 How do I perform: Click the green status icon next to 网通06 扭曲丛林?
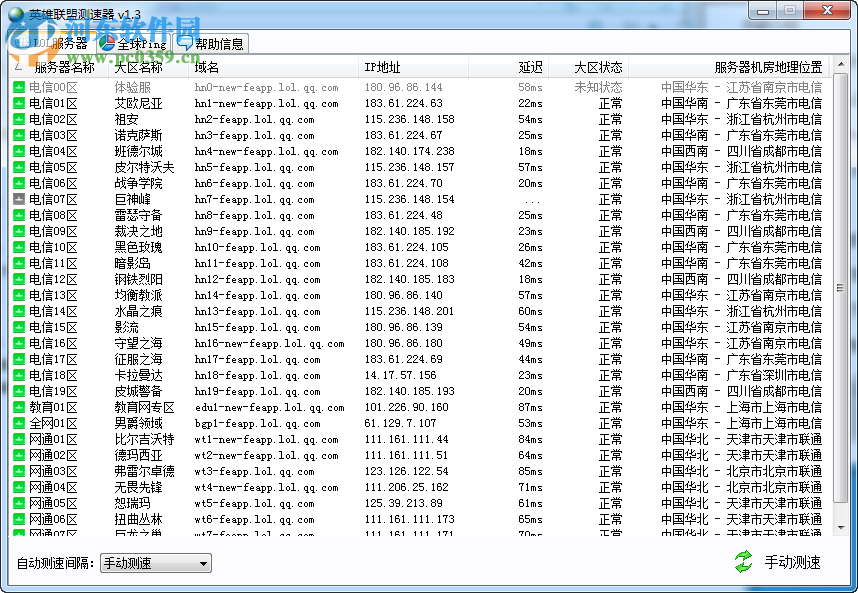click(19, 519)
